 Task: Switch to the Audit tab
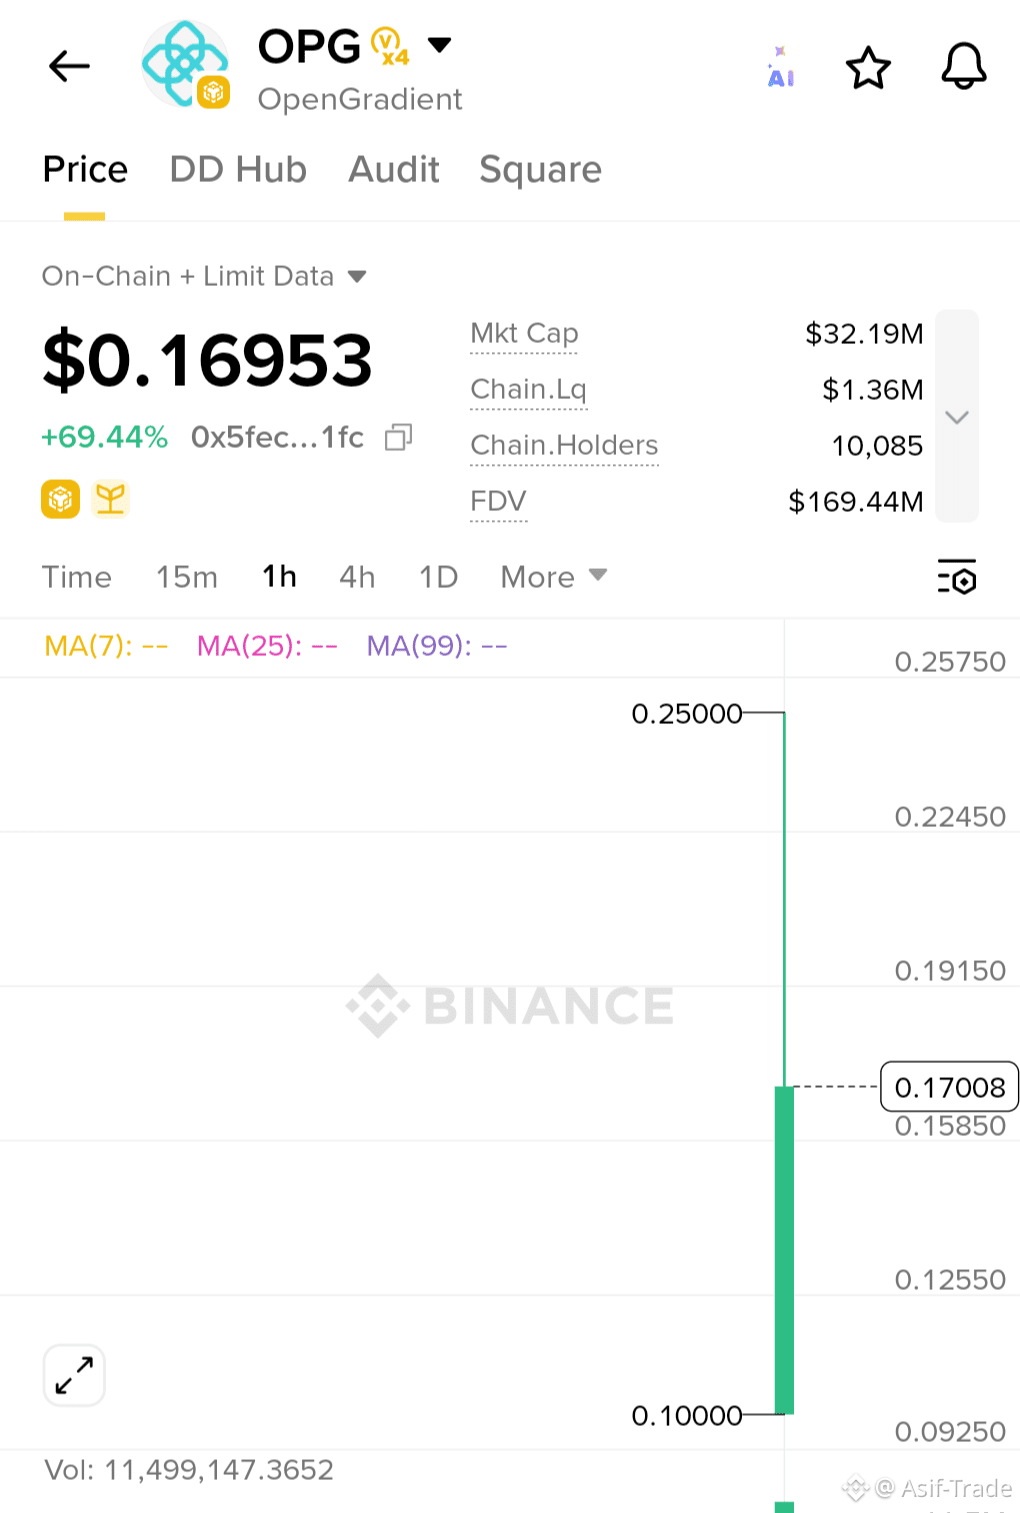394,169
